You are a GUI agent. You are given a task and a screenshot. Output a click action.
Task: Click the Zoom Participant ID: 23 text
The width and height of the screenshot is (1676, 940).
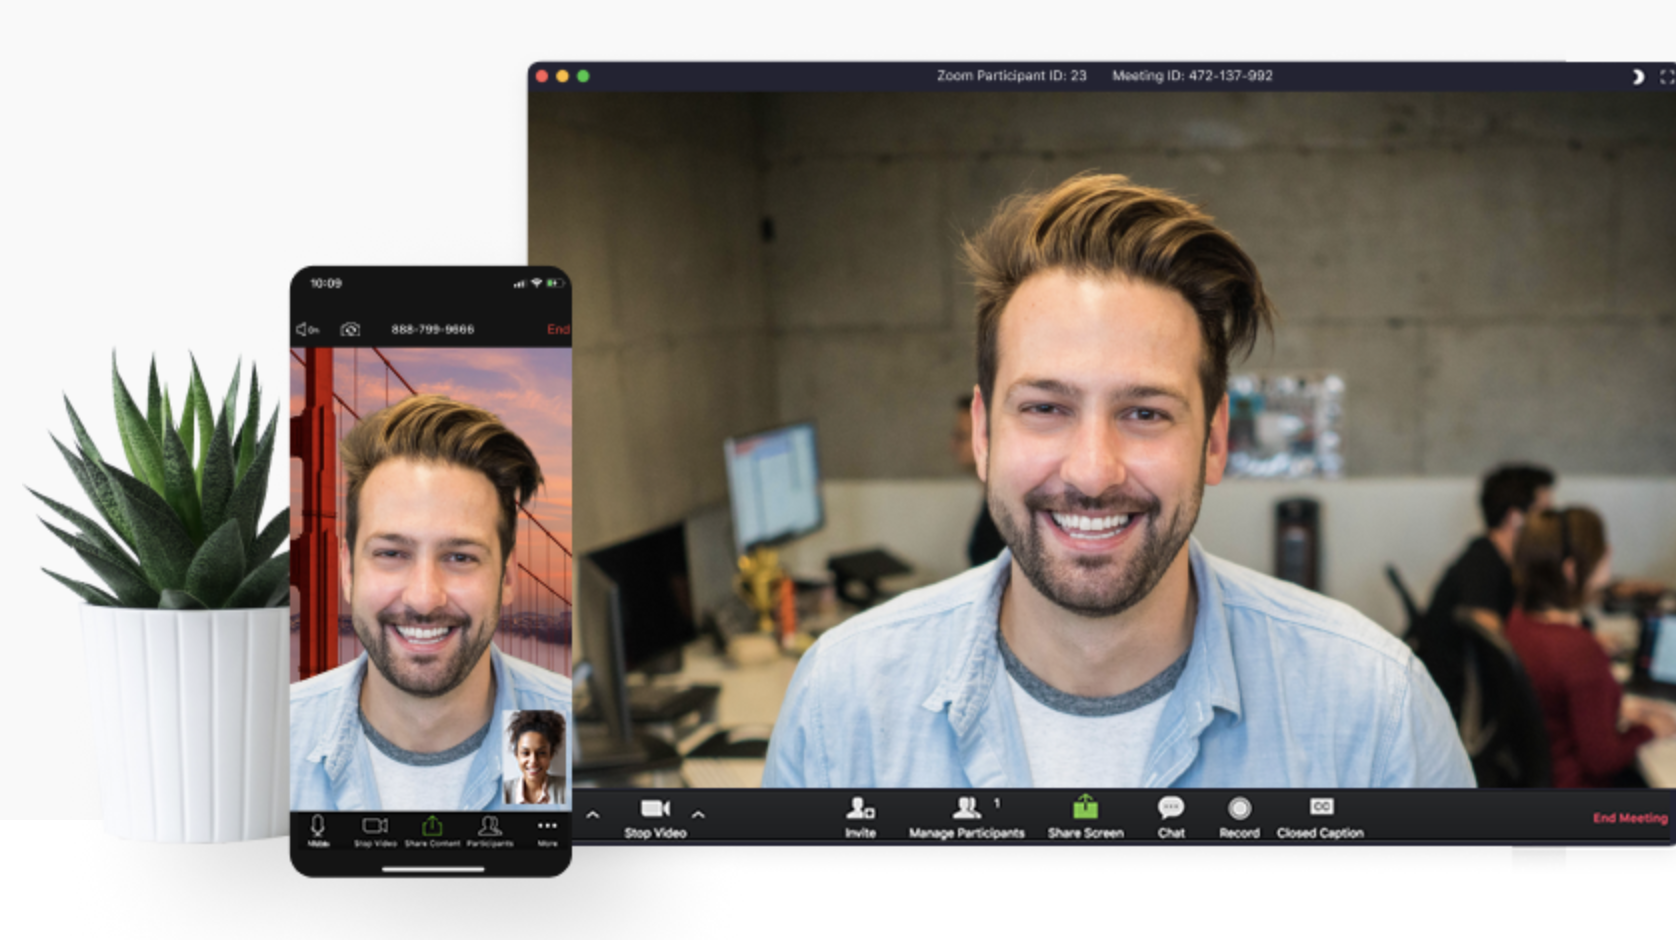[x=1011, y=76]
